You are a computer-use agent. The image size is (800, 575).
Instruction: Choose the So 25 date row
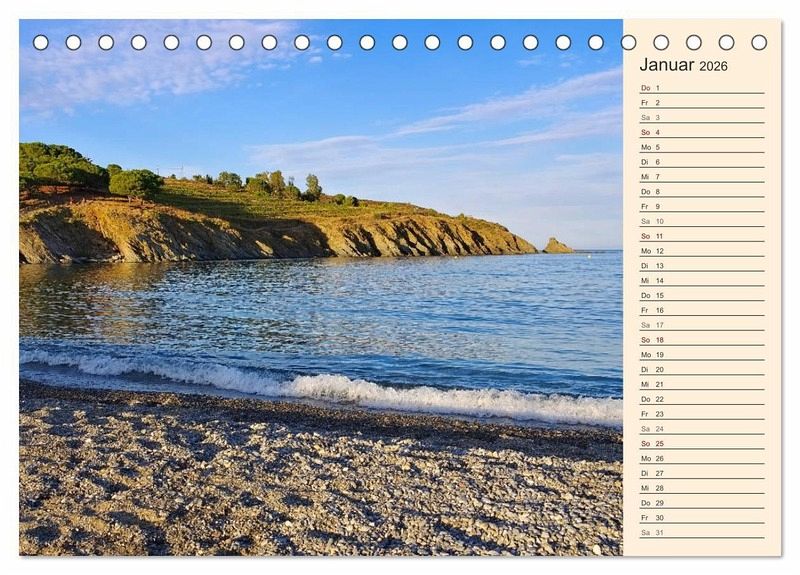click(x=701, y=443)
